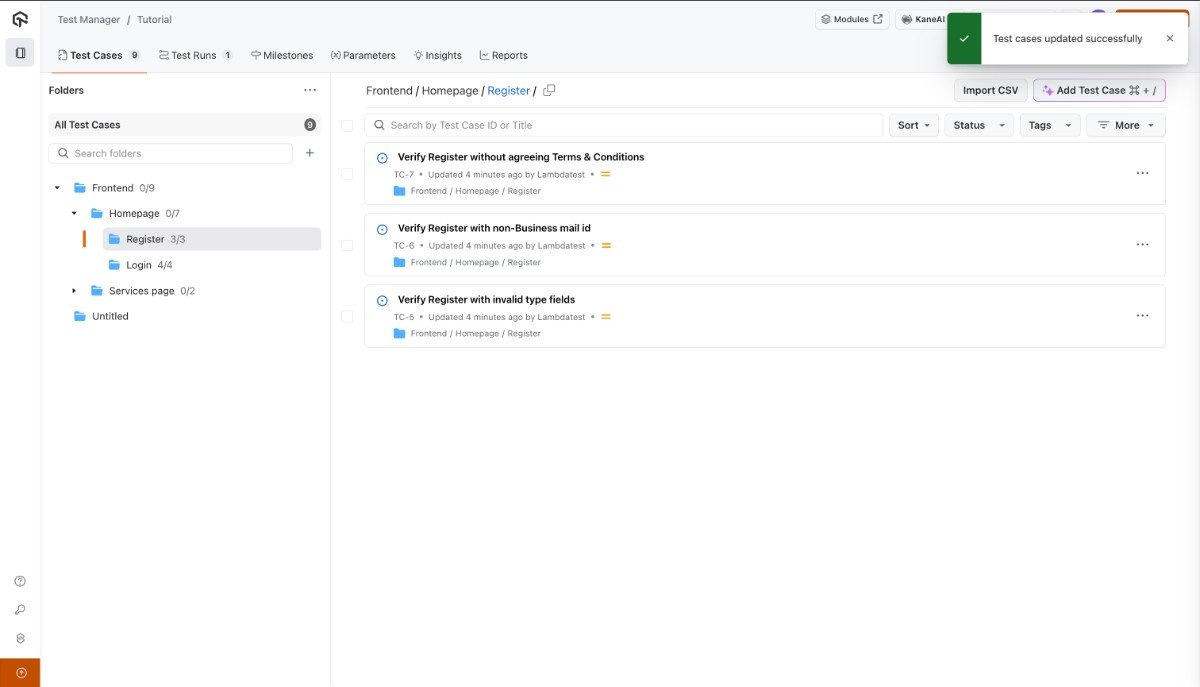
Task: Click status circle icon of TC-6
Action: point(382,229)
